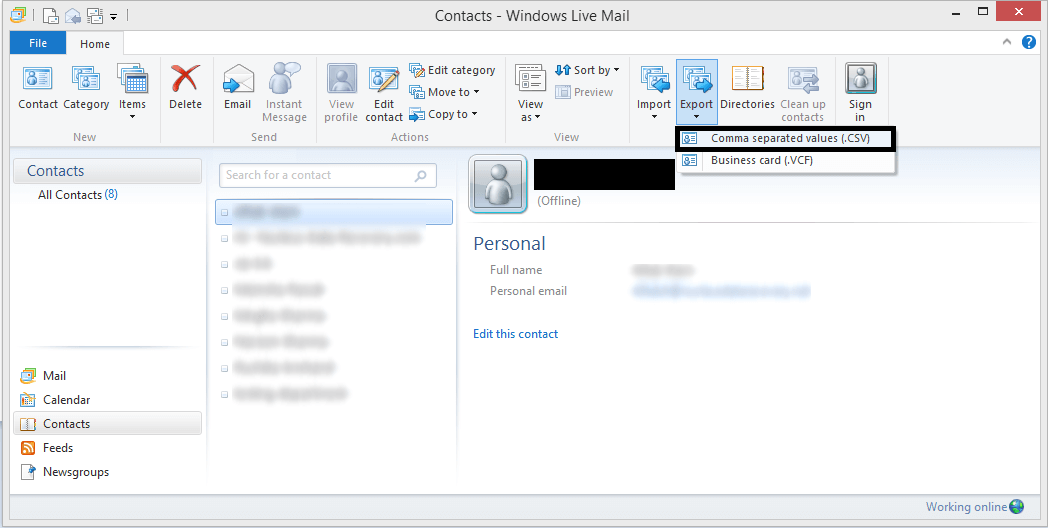Viewport: 1048px width, 528px height.
Task: Click the contact avatar picture
Action: (498, 184)
